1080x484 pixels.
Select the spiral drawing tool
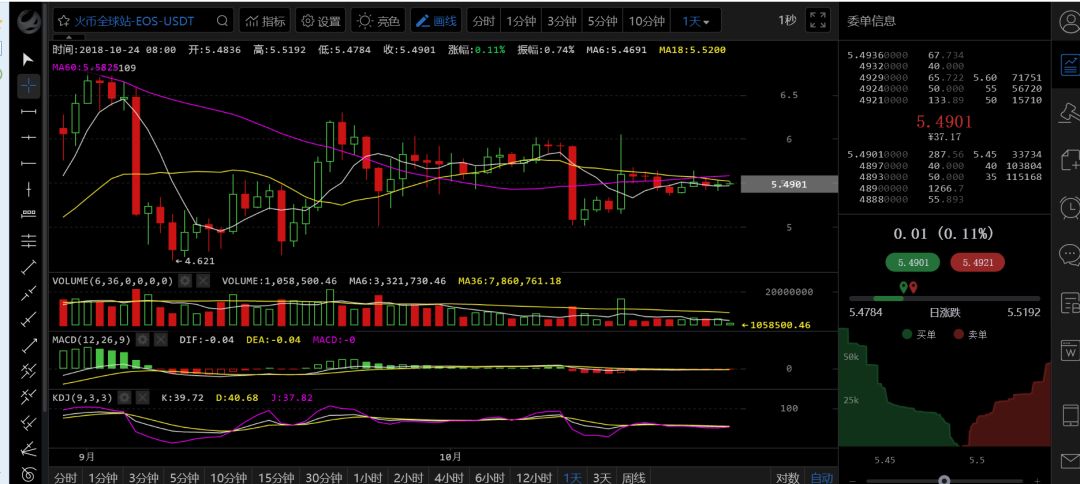pyautogui.click(x=28, y=474)
